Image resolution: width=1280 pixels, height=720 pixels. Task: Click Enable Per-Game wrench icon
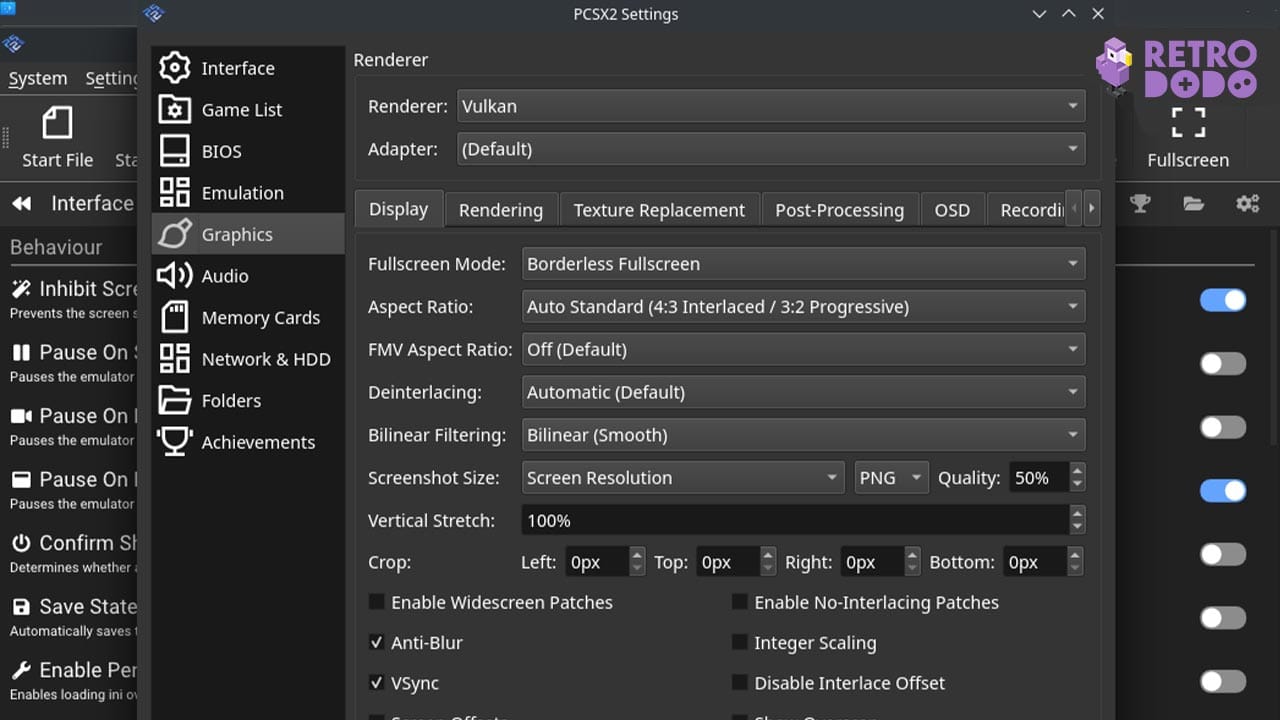[21, 670]
